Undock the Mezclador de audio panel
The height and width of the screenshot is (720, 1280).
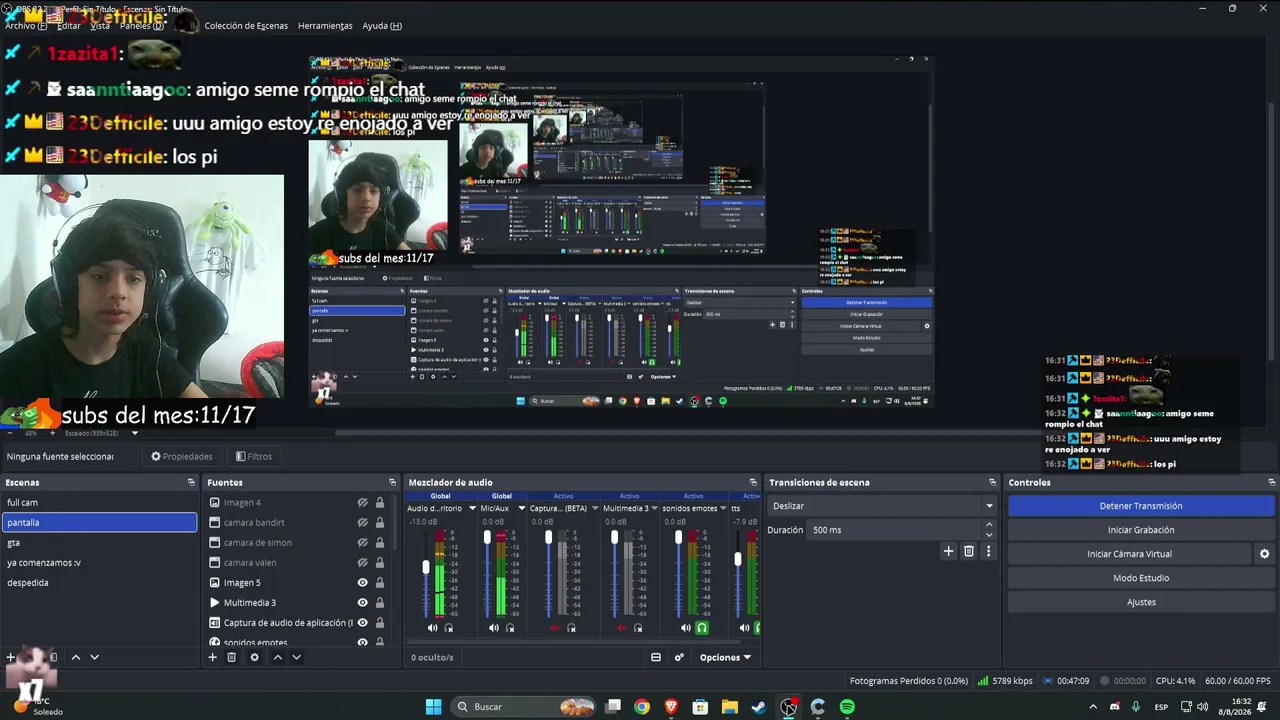753,482
